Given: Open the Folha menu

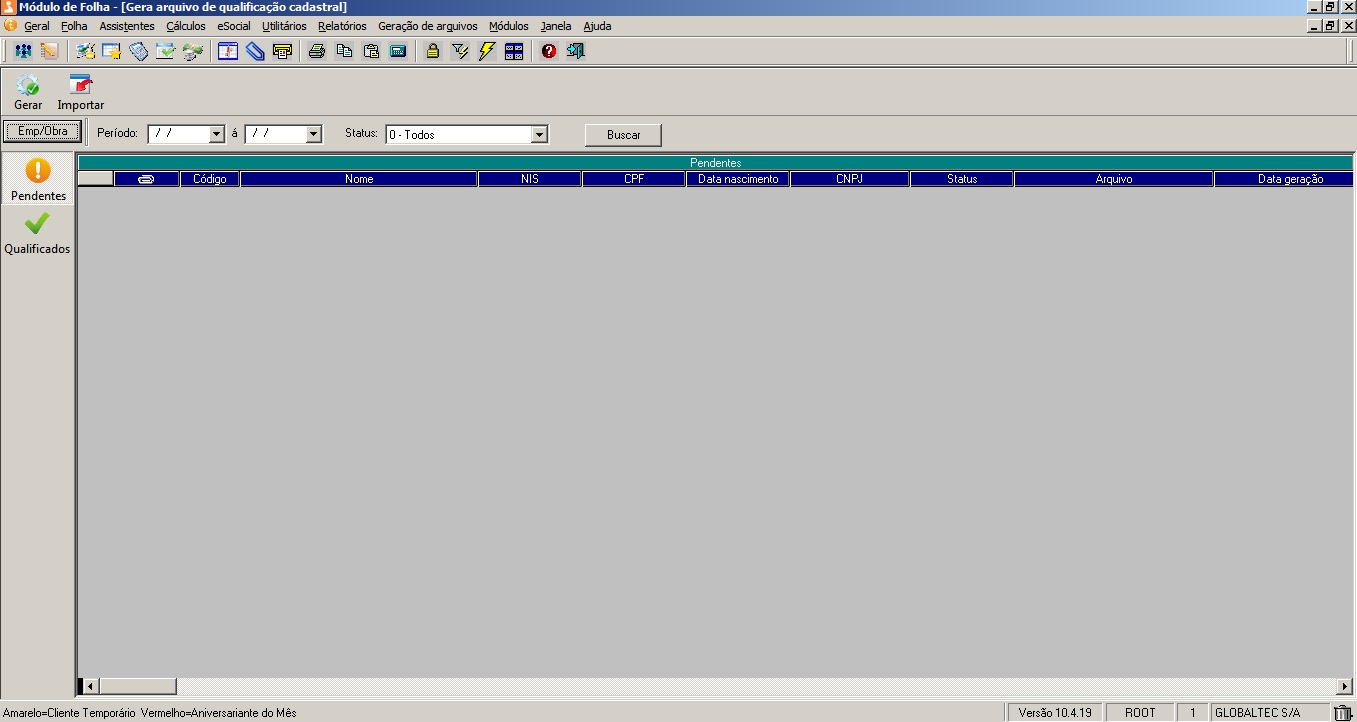Looking at the screenshot, I should click(74, 26).
